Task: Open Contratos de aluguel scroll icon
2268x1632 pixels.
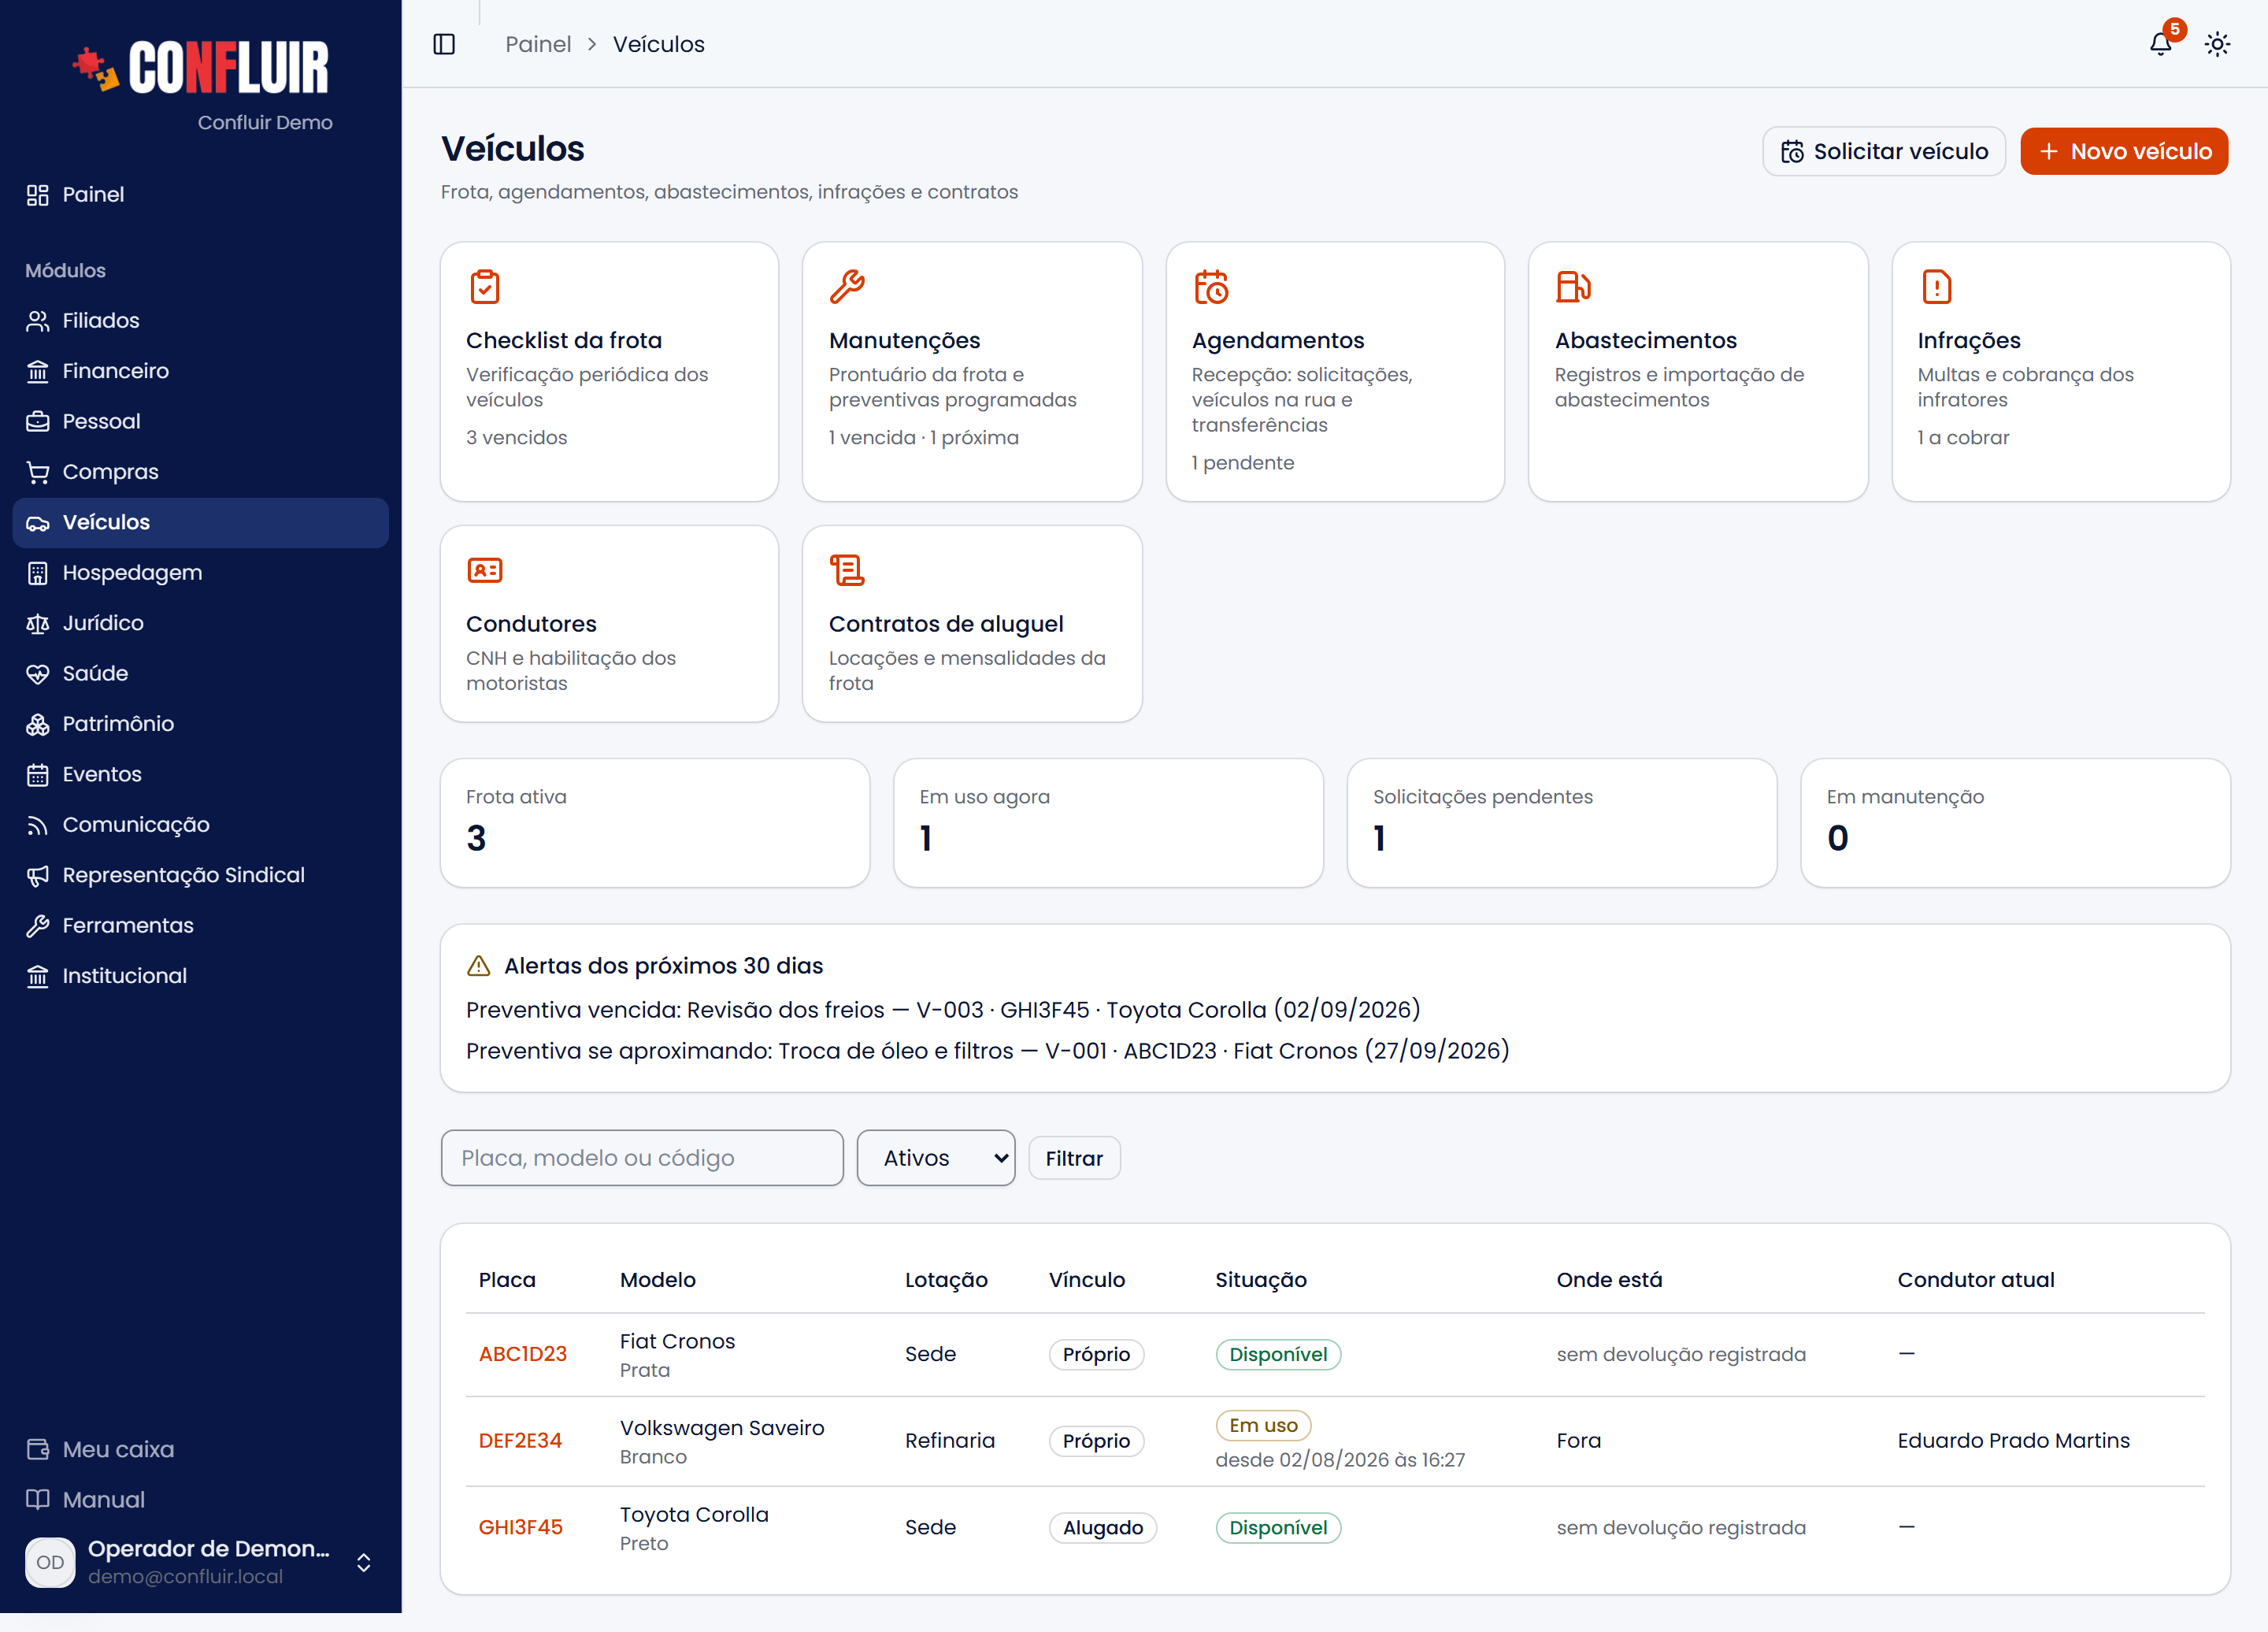Action: point(847,570)
